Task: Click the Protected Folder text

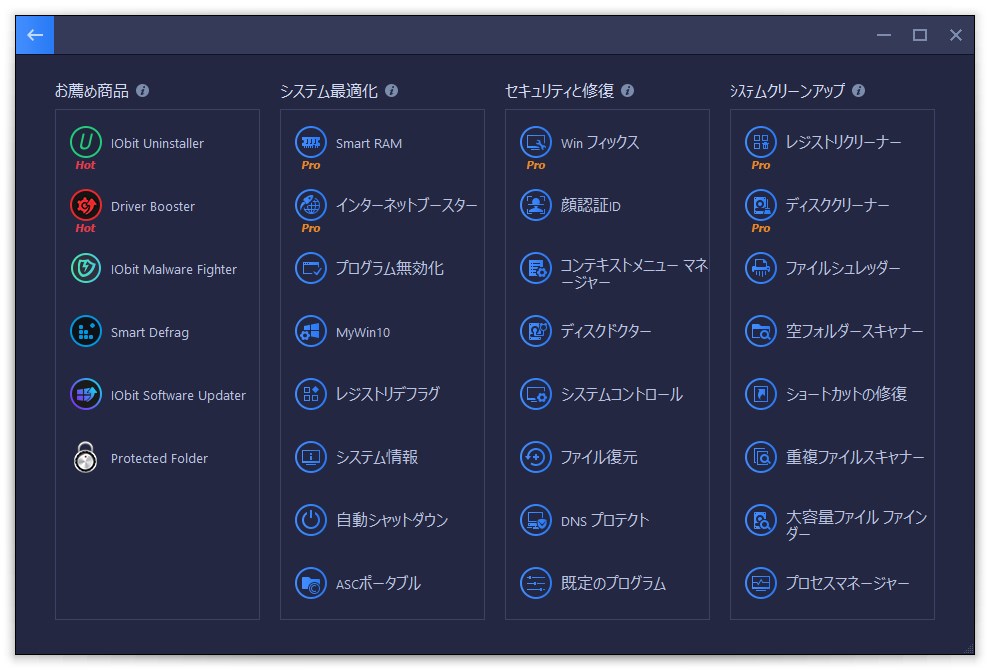Action: 159,458
